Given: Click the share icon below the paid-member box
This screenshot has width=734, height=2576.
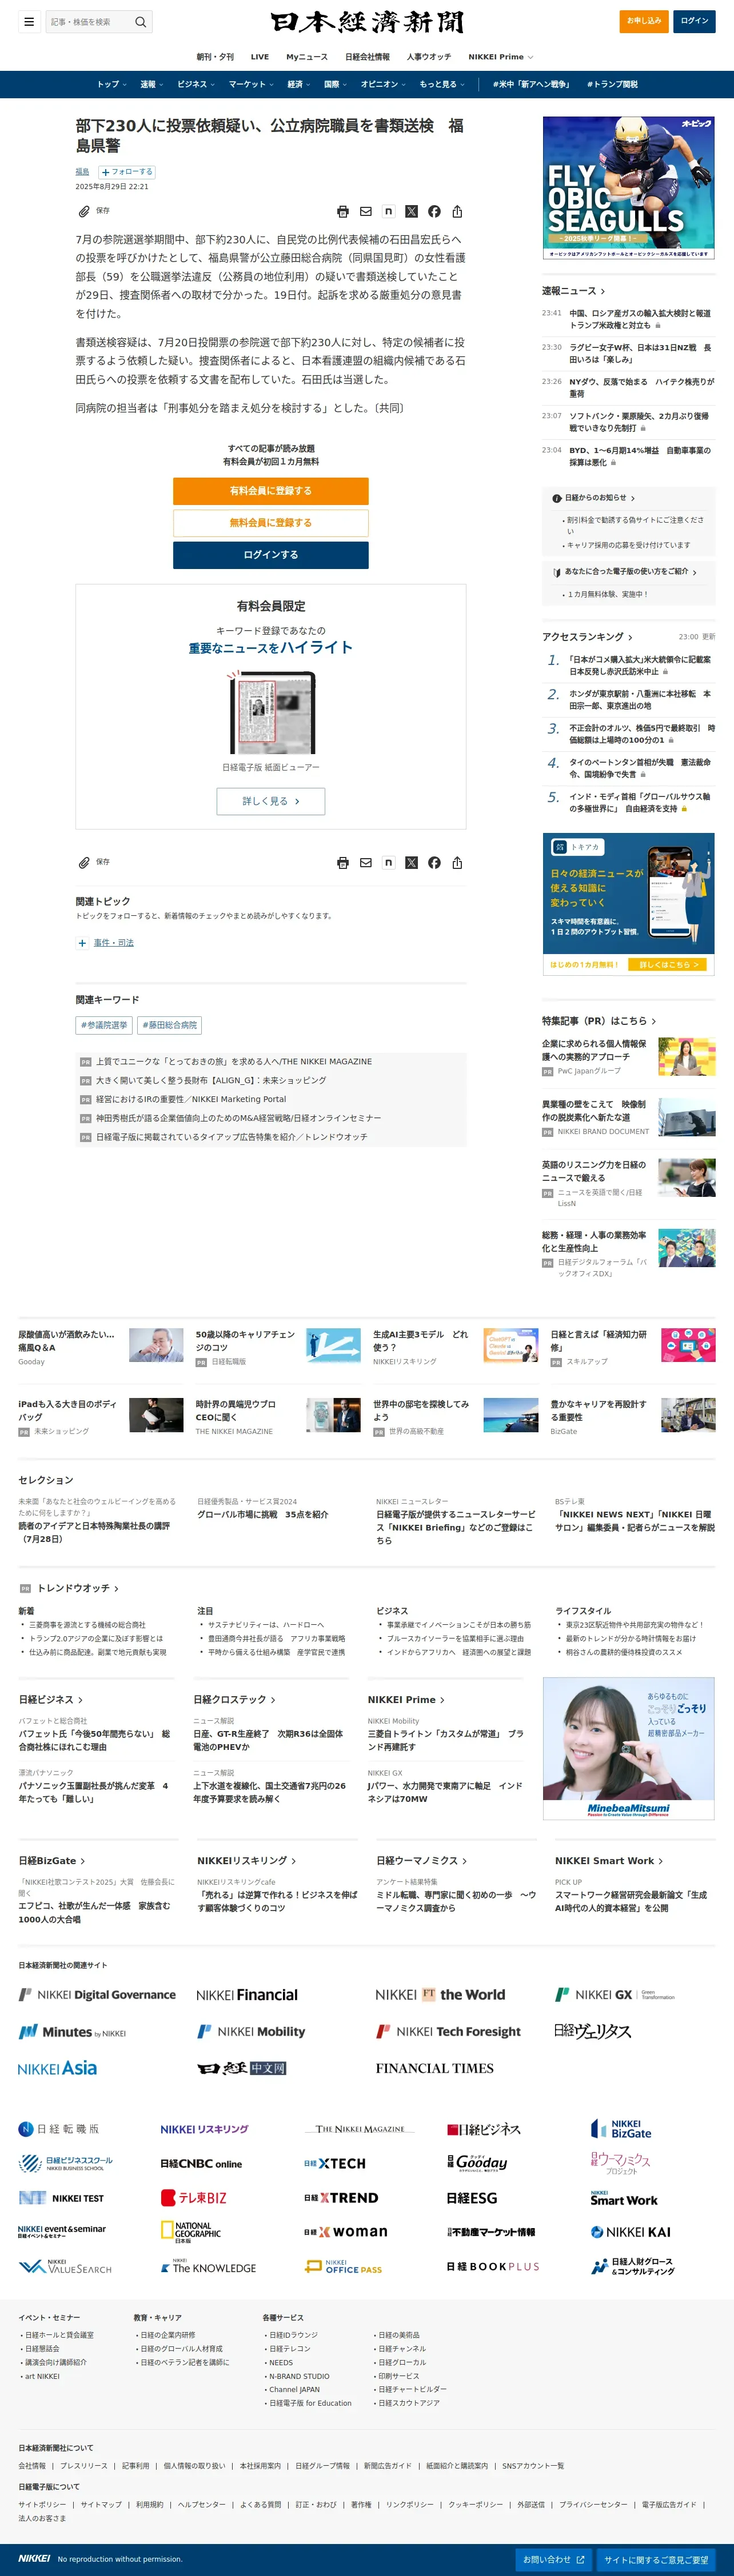Looking at the screenshot, I should (x=457, y=862).
